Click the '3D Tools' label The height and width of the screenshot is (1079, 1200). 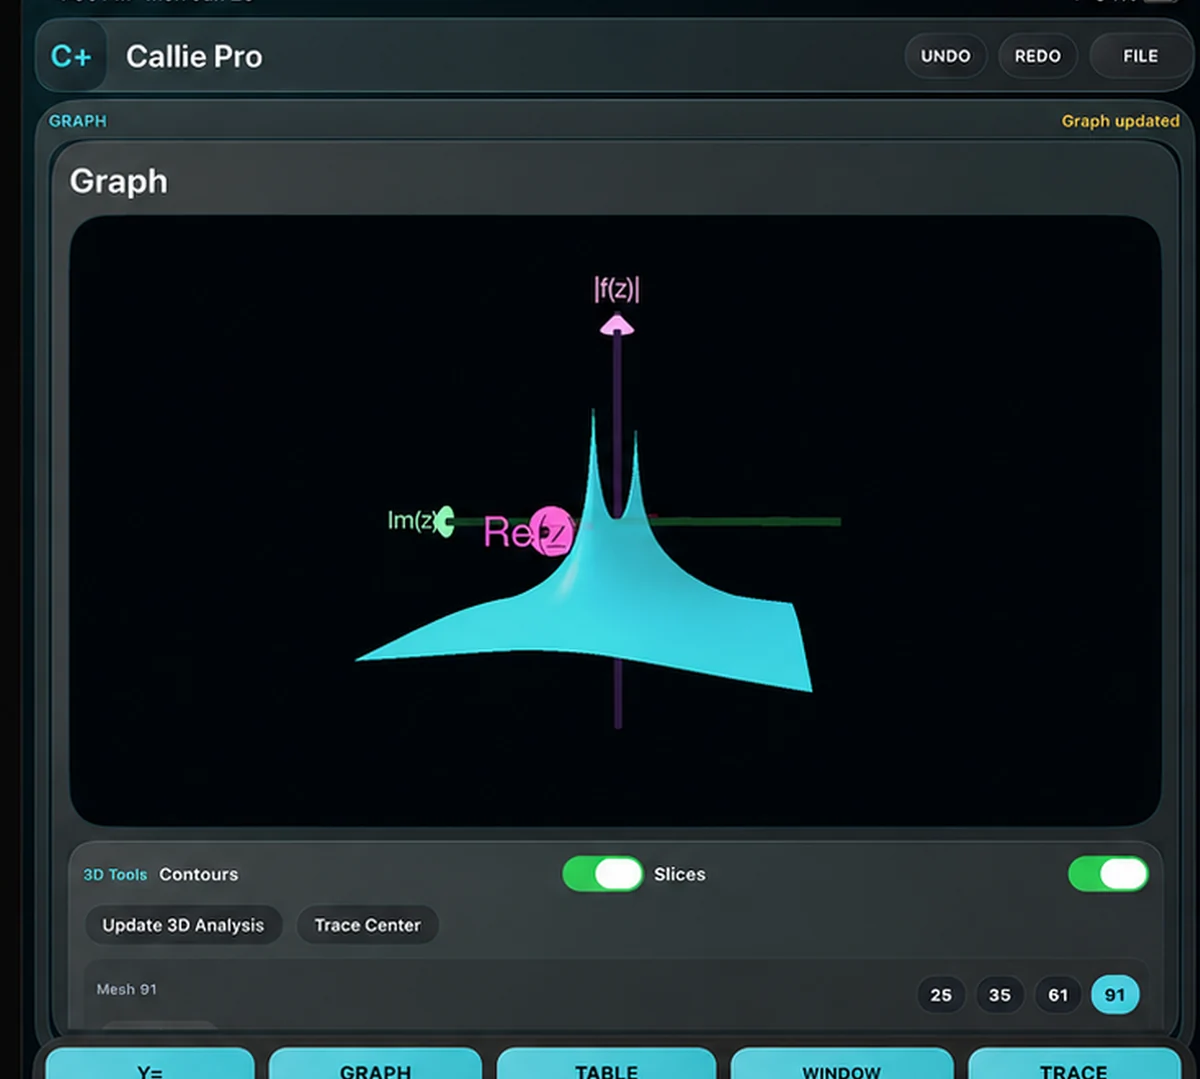[x=115, y=875]
